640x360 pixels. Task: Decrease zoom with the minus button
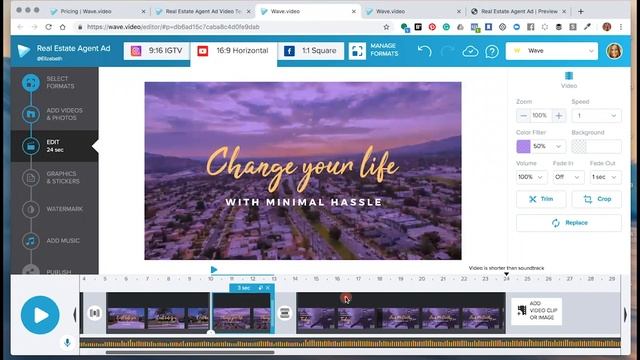523,116
